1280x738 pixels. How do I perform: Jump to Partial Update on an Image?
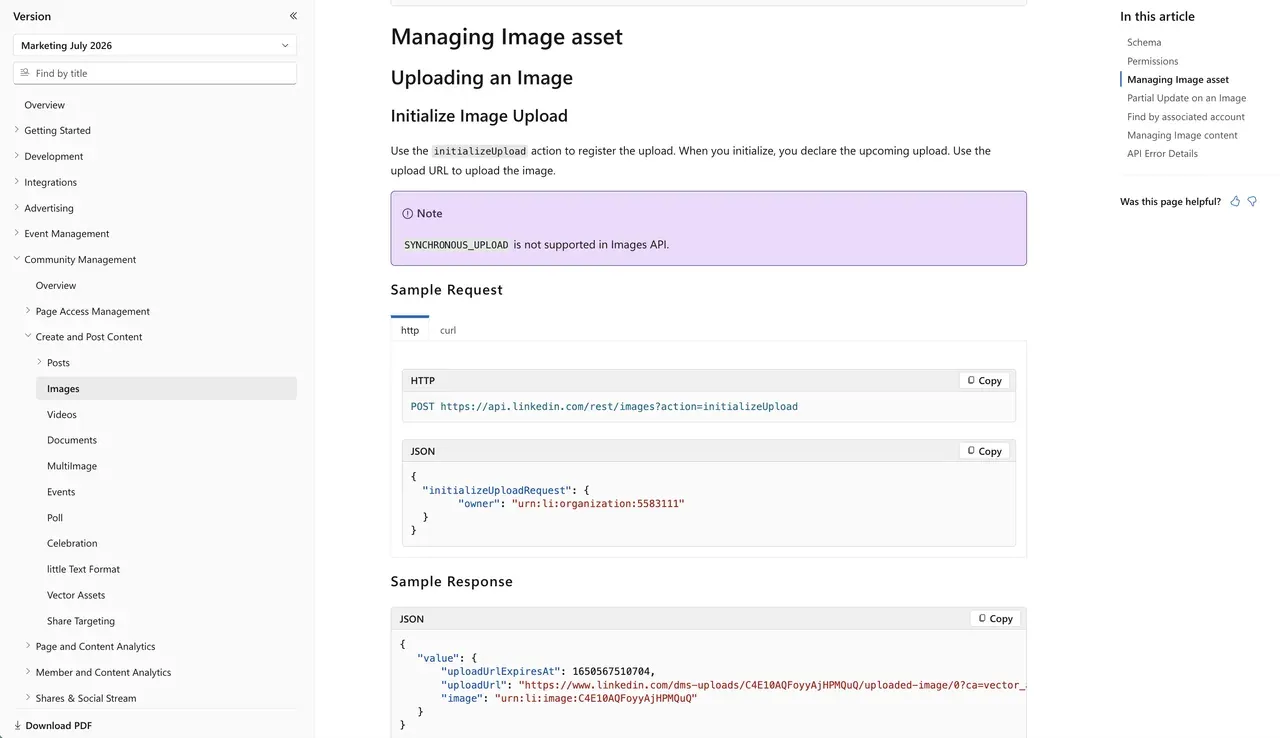[x=1186, y=98]
